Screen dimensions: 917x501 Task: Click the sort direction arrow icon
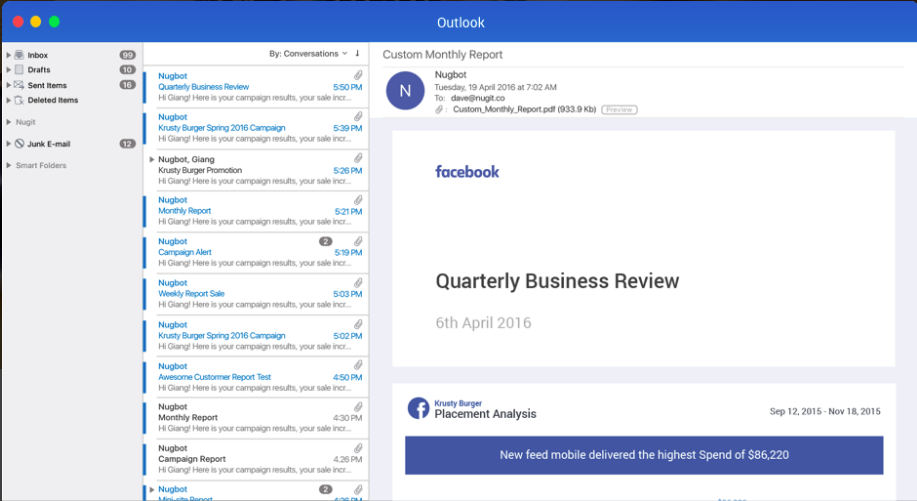point(357,53)
